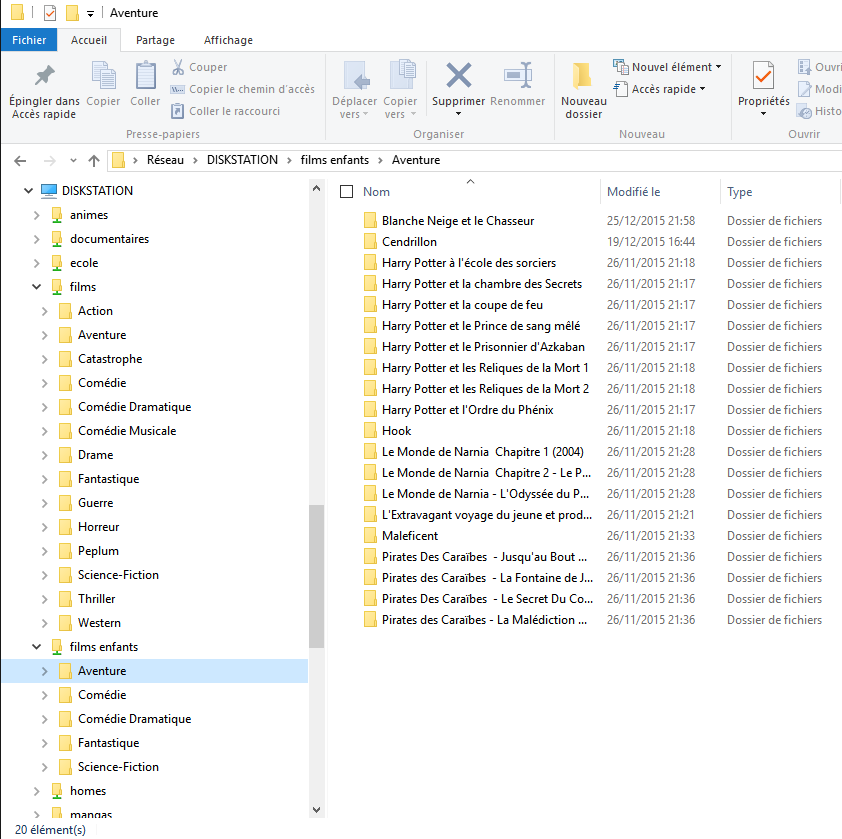Collapse the films enfants tree node
Image resolution: width=842 pixels, height=839 pixels.
tap(37, 647)
